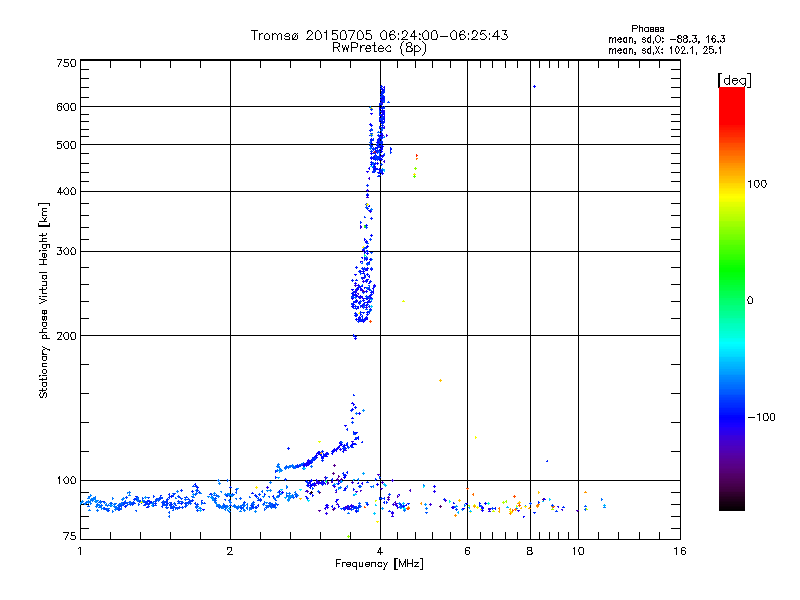Screen dimensions: 800x600
Task: Click the 'Frequency [MHz]' axis label
Action: [379, 564]
